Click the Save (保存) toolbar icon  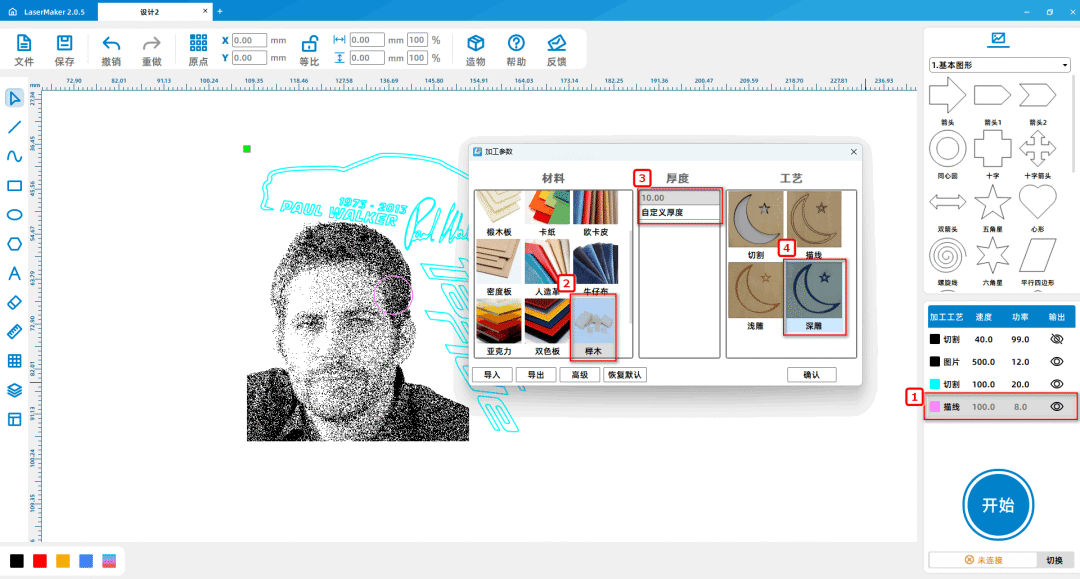click(x=64, y=43)
